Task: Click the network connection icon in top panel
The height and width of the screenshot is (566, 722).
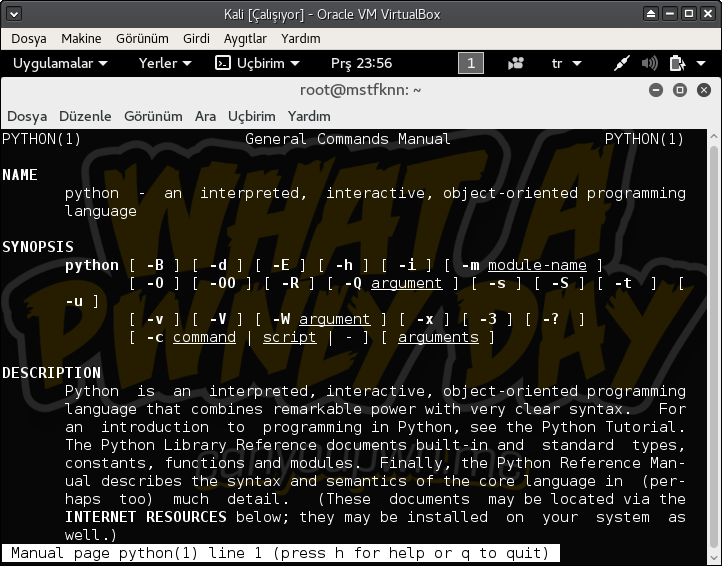Action: point(622,63)
